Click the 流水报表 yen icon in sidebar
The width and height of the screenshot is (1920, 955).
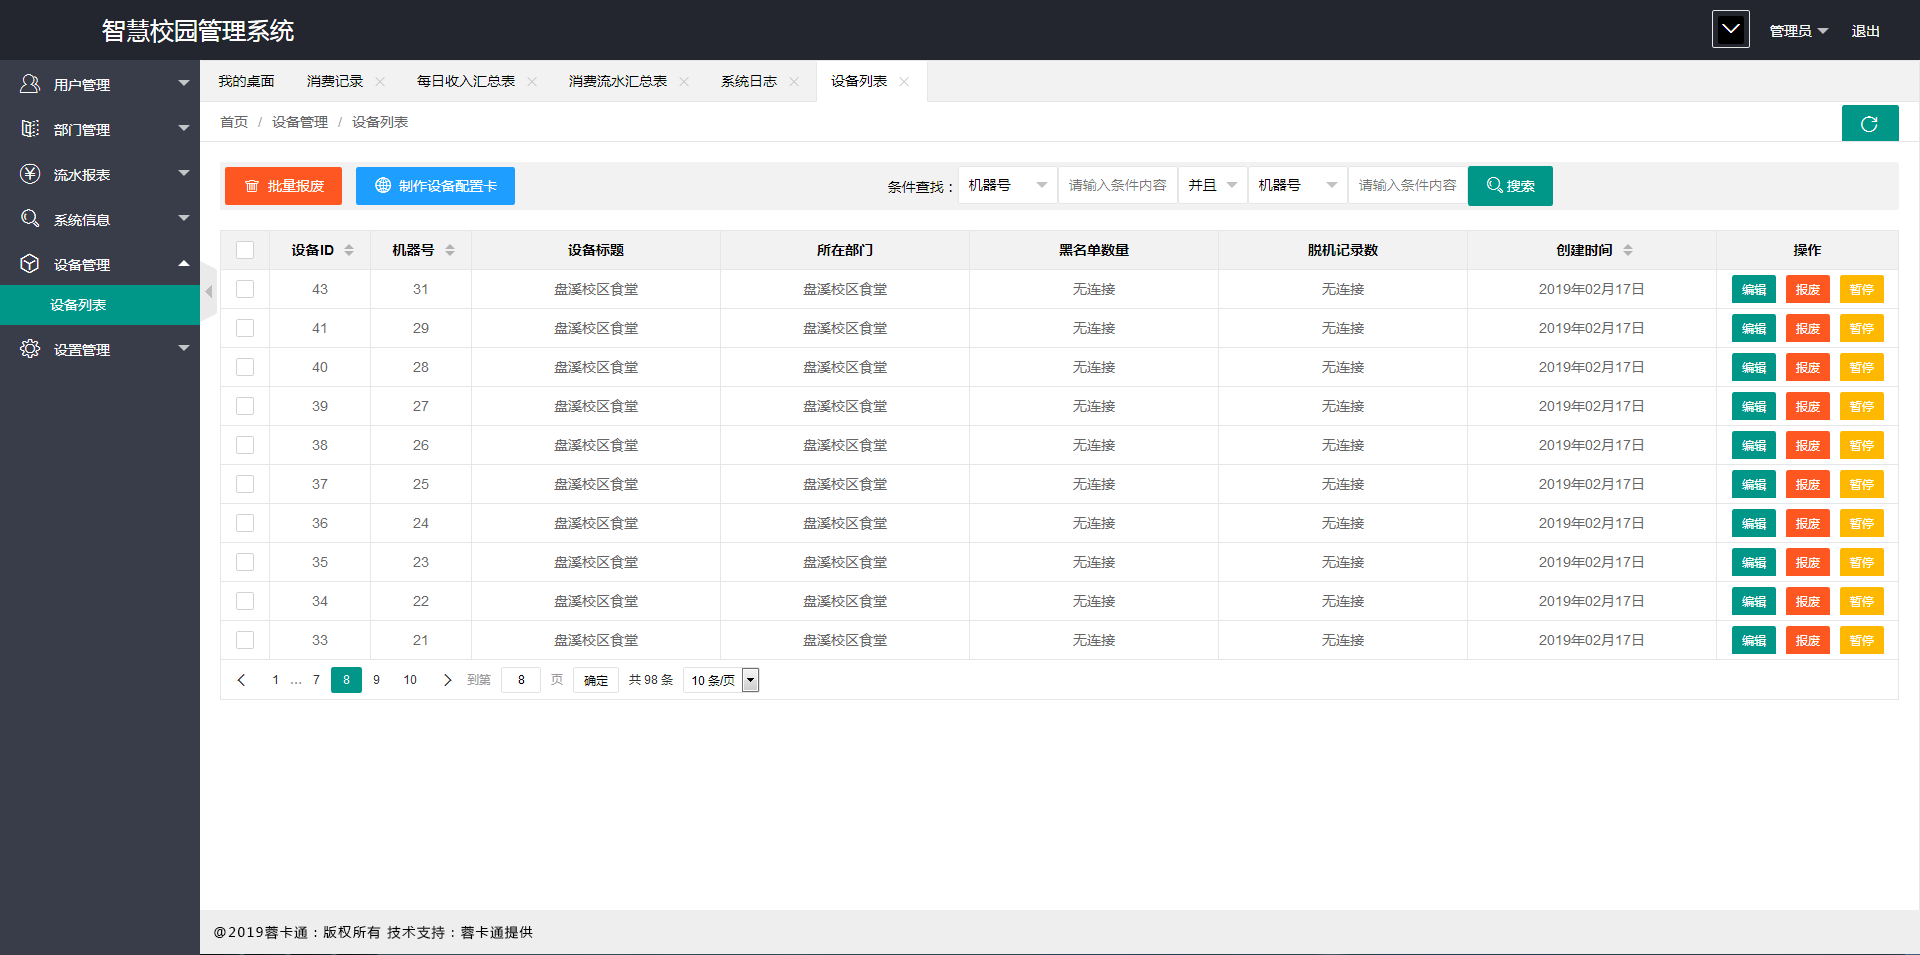(30, 174)
